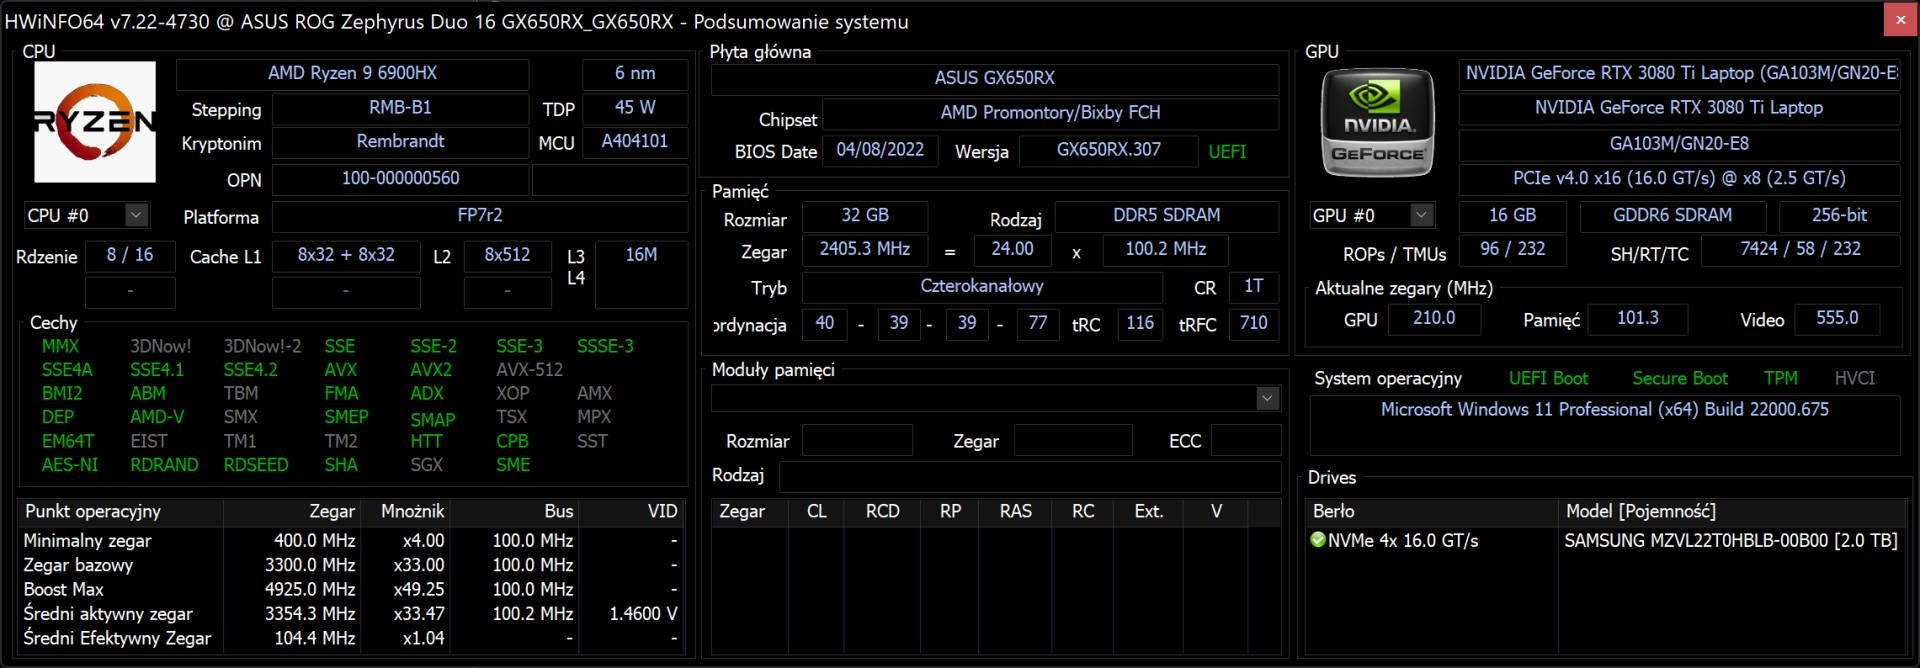Click the NVIDIA GeForce logo image
This screenshot has width=1920, height=668.
pyautogui.click(x=1377, y=122)
